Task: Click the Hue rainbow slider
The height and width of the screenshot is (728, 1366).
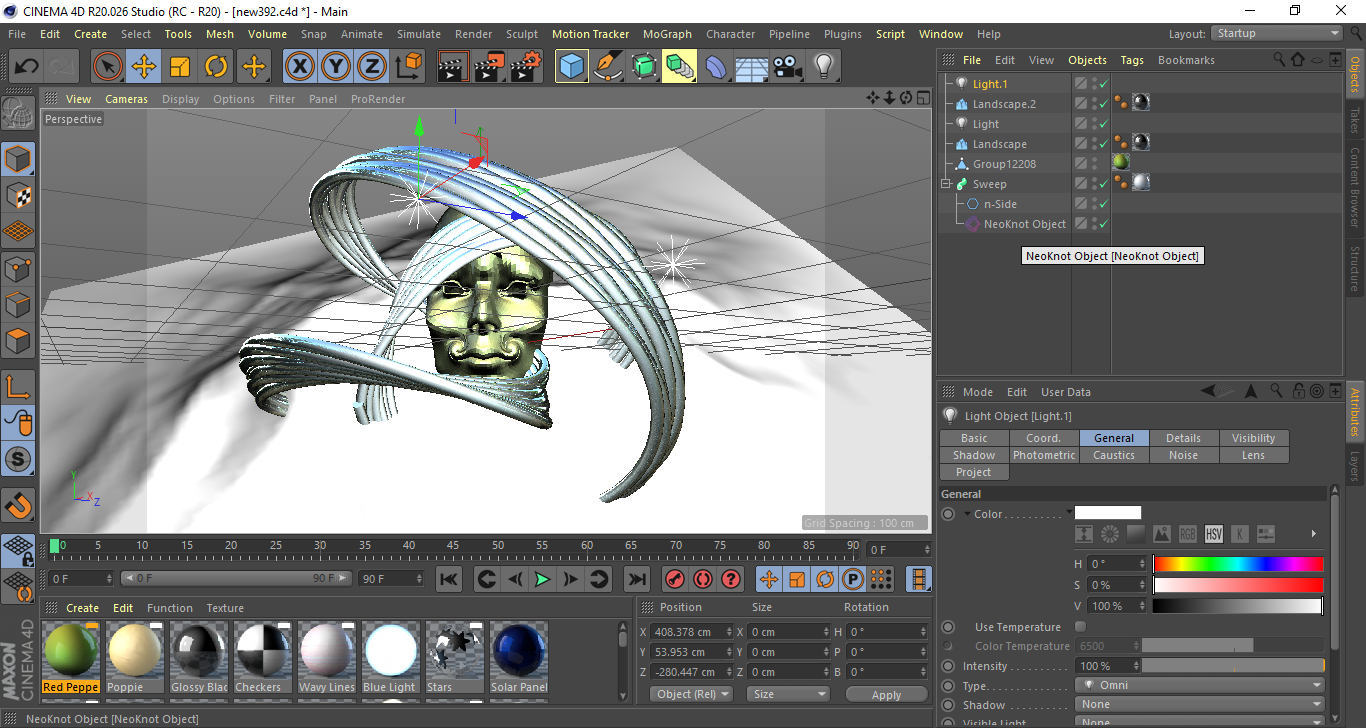Action: pos(1238,564)
